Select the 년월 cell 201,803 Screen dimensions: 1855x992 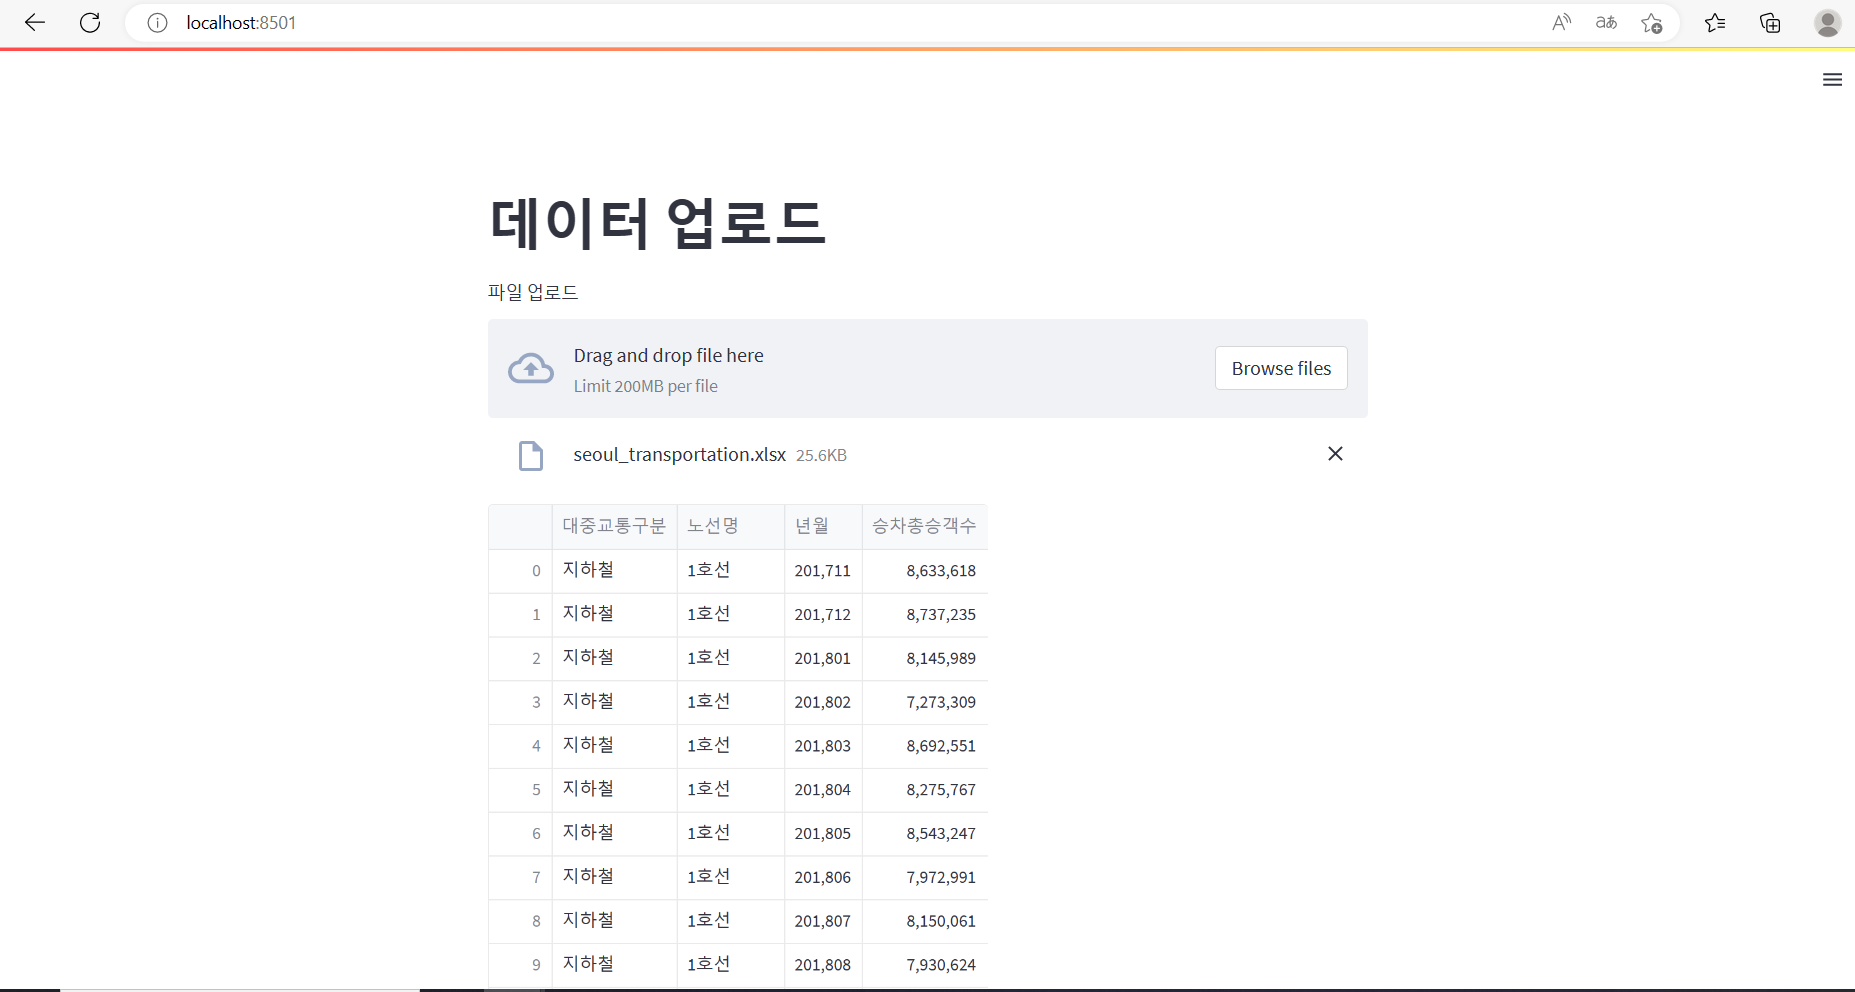click(x=824, y=746)
